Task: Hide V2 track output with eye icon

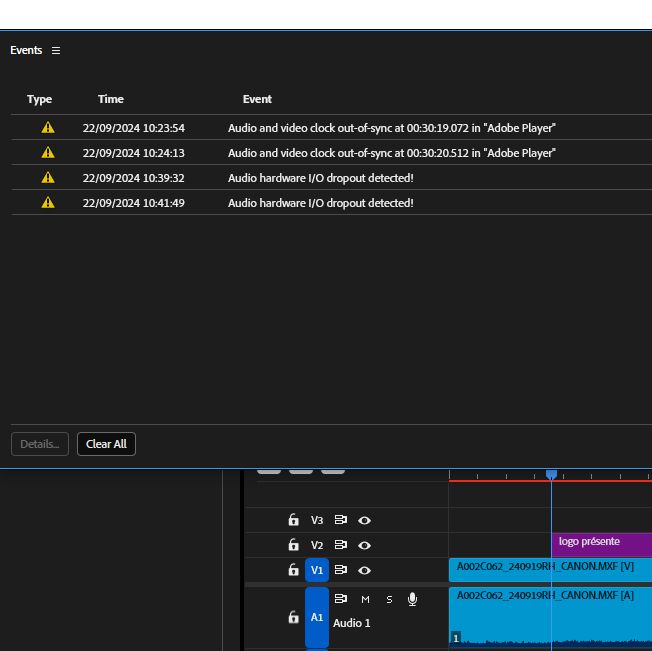Action: click(364, 545)
